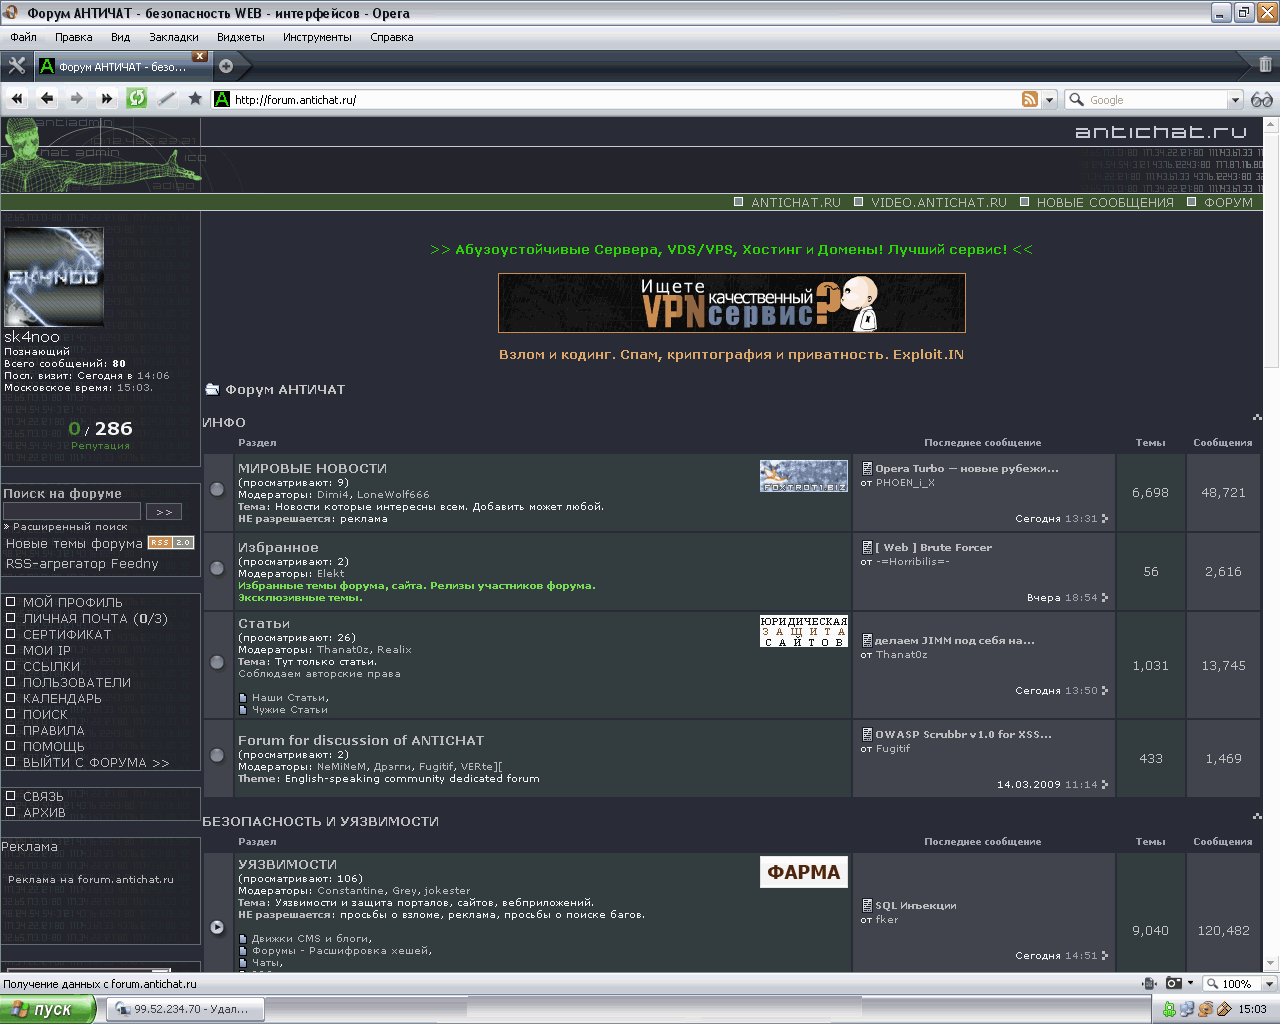Click the Rewind navigation button
Image resolution: width=1280 pixels, height=1024 pixels.
(17, 98)
